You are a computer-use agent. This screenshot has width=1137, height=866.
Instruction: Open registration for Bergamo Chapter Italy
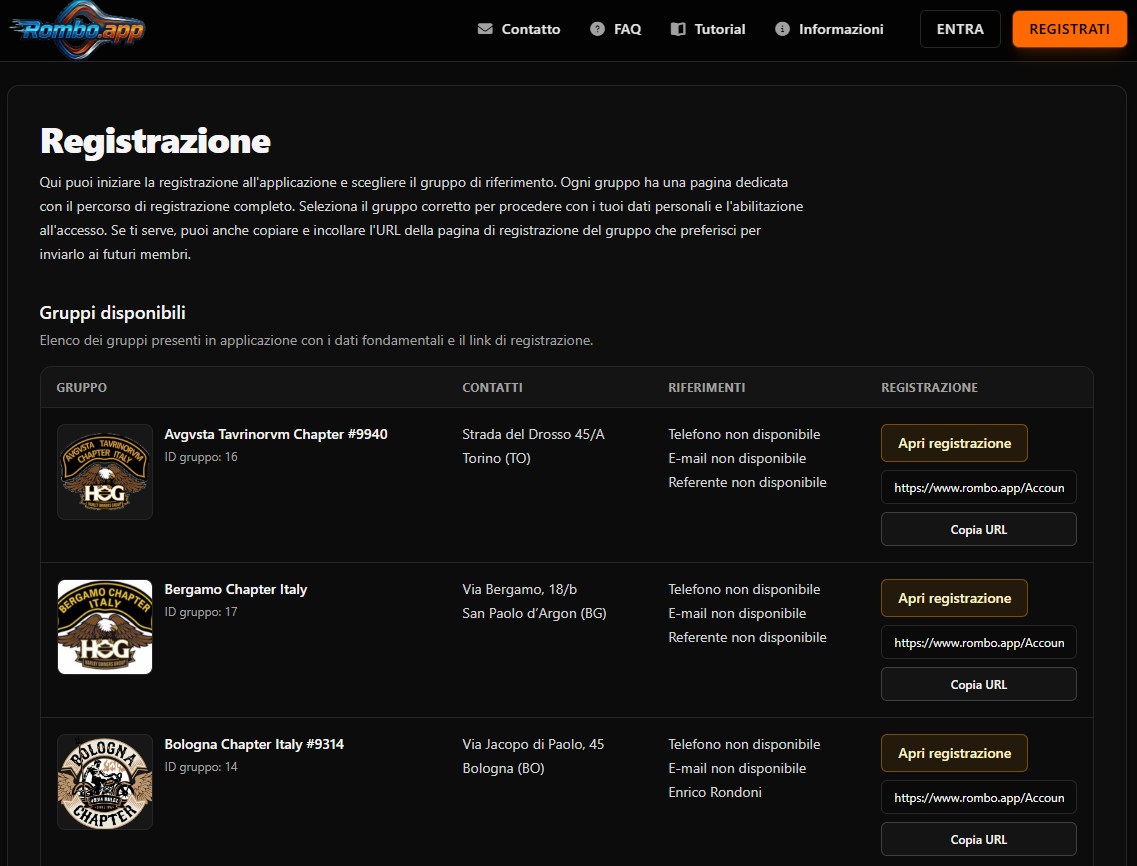click(954, 598)
